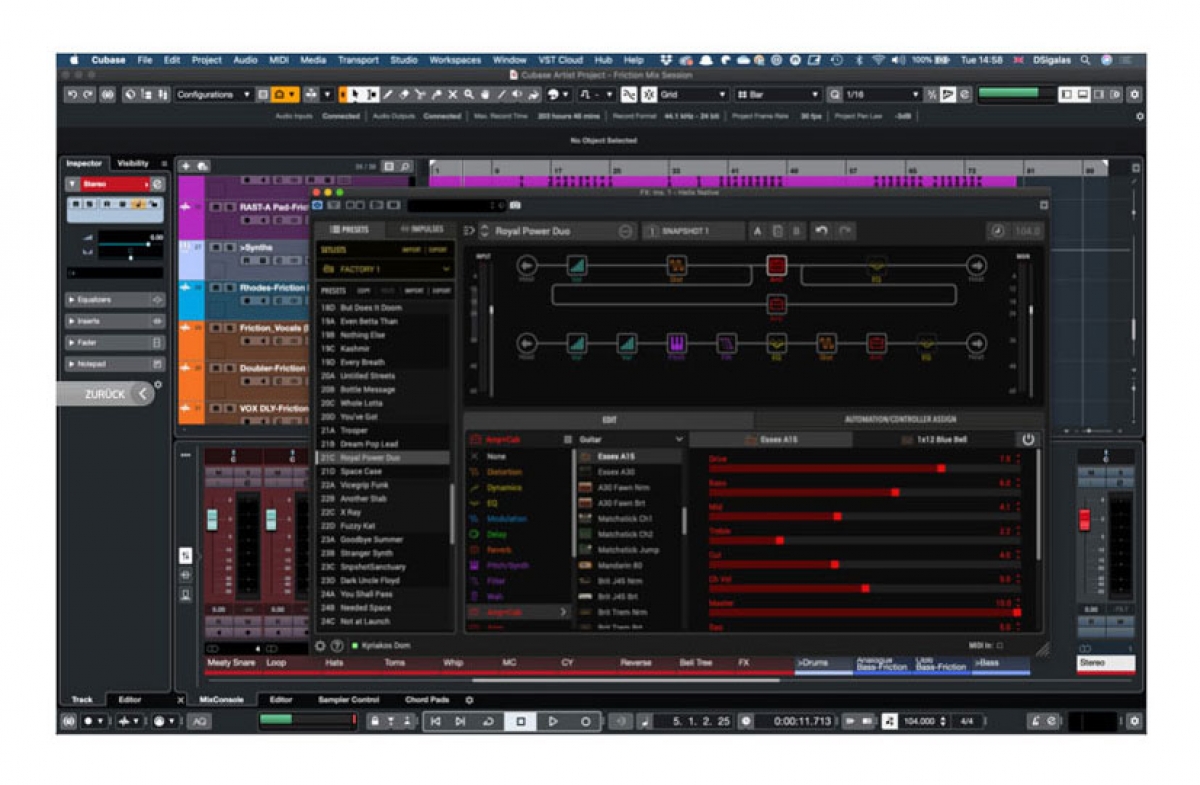The height and width of the screenshot is (785, 1200).
Task: Expand the Equalizers section in Inspector
Action: pyautogui.click(x=115, y=300)
